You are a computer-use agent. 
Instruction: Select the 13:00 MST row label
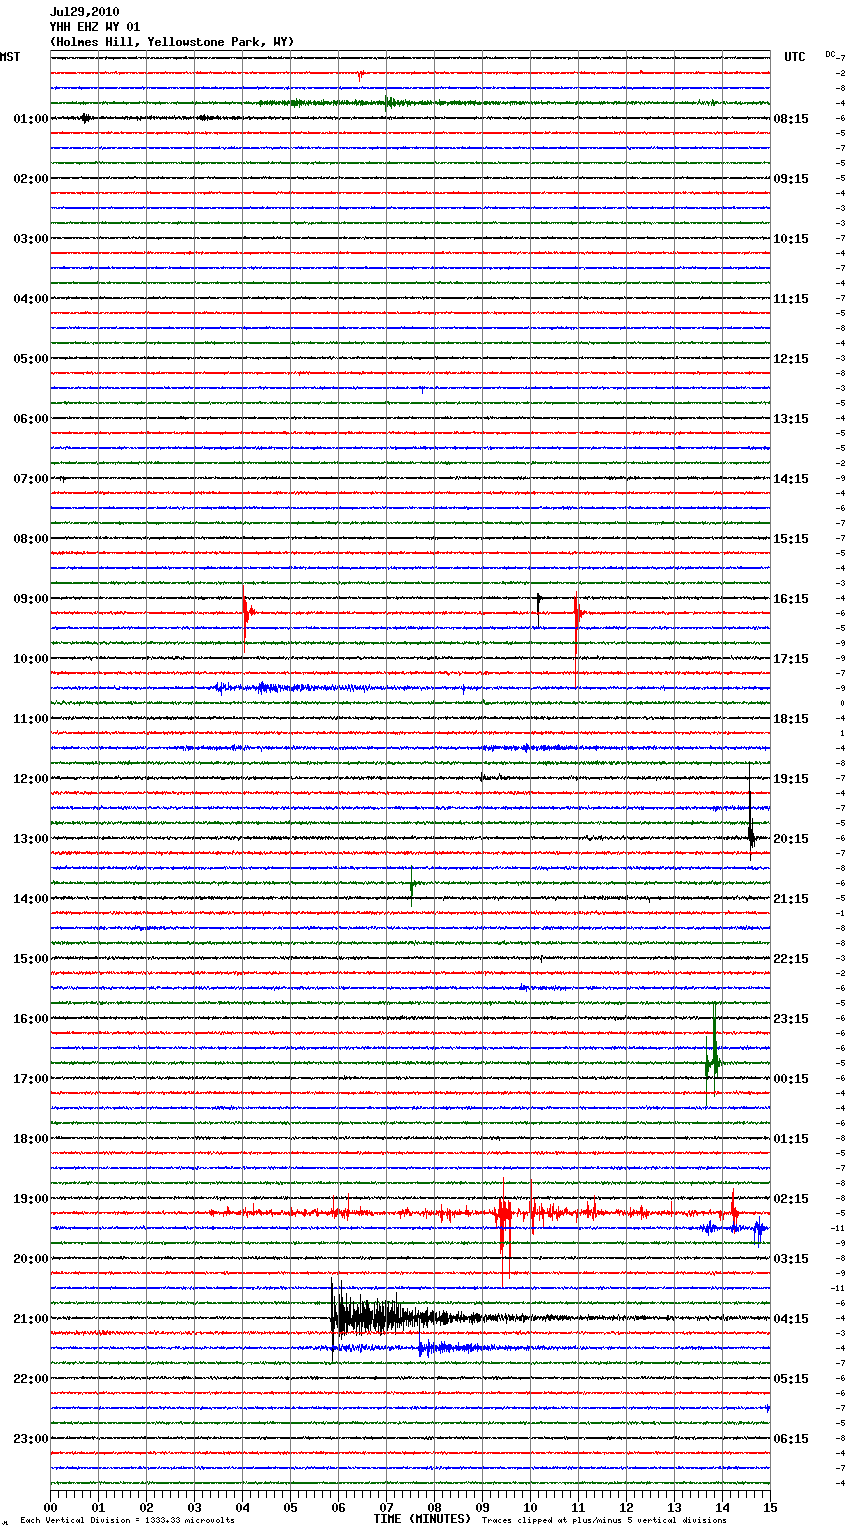[x=31, y=839]
